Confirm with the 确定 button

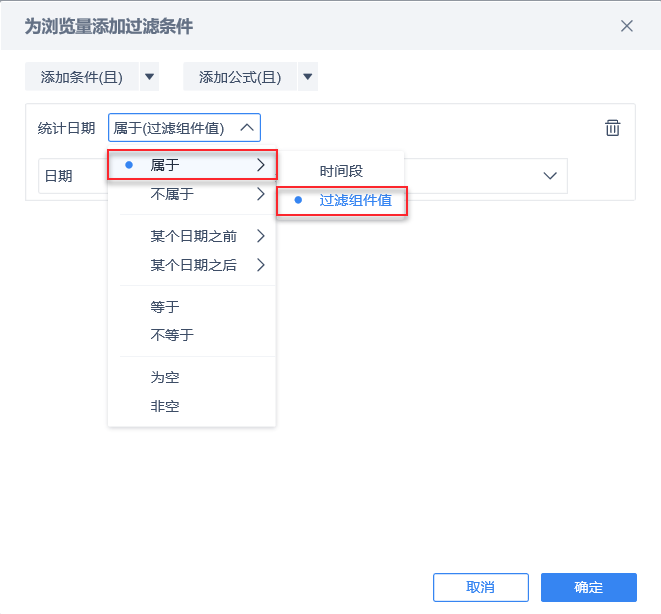tap(588, 587)
